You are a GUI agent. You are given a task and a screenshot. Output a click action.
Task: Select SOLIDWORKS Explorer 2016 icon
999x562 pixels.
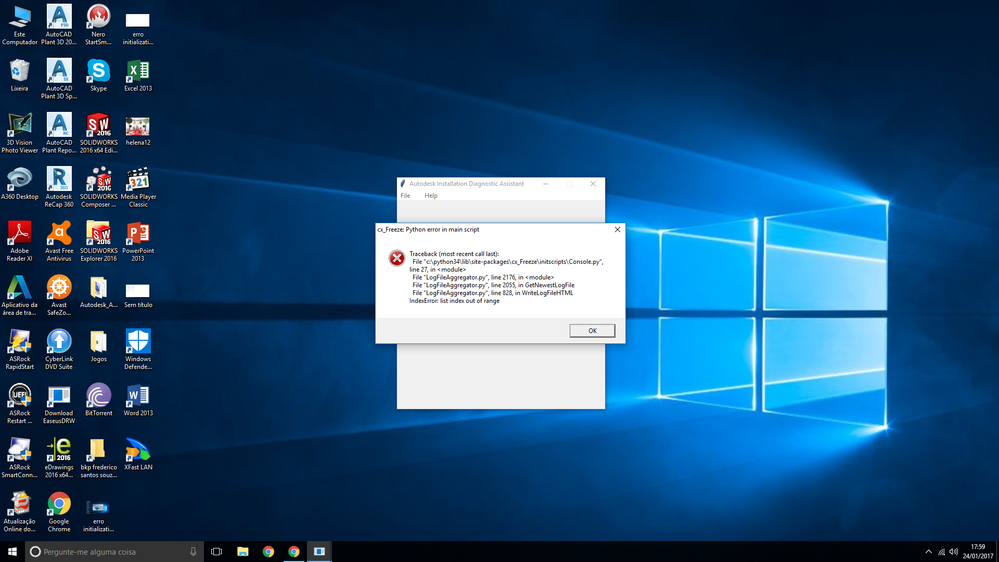(98, 241)
